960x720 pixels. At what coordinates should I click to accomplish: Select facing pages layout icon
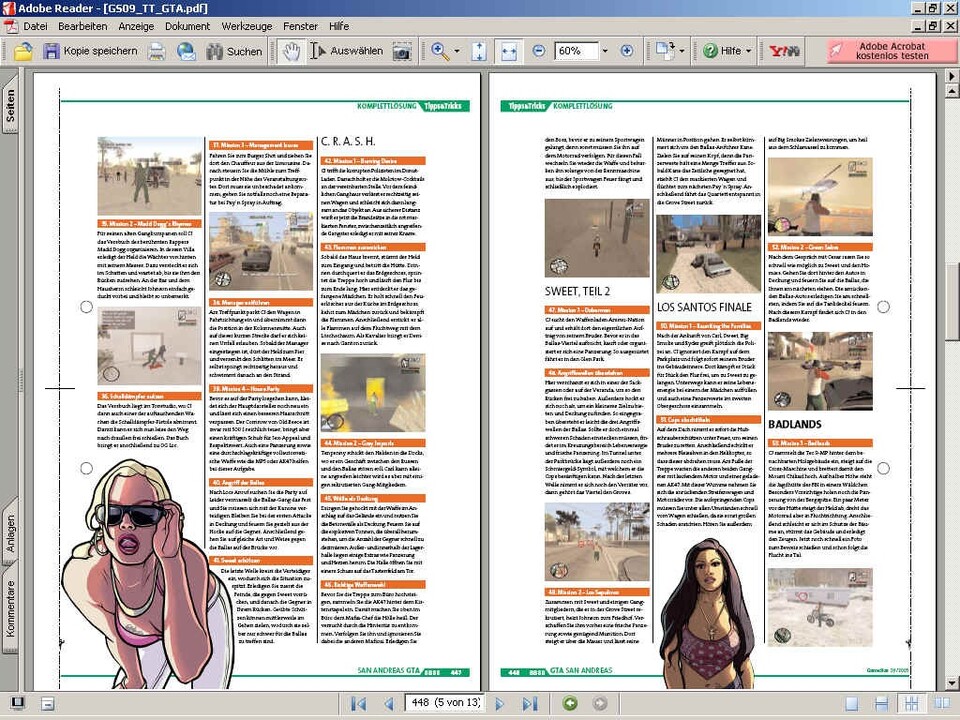point(942,704)
